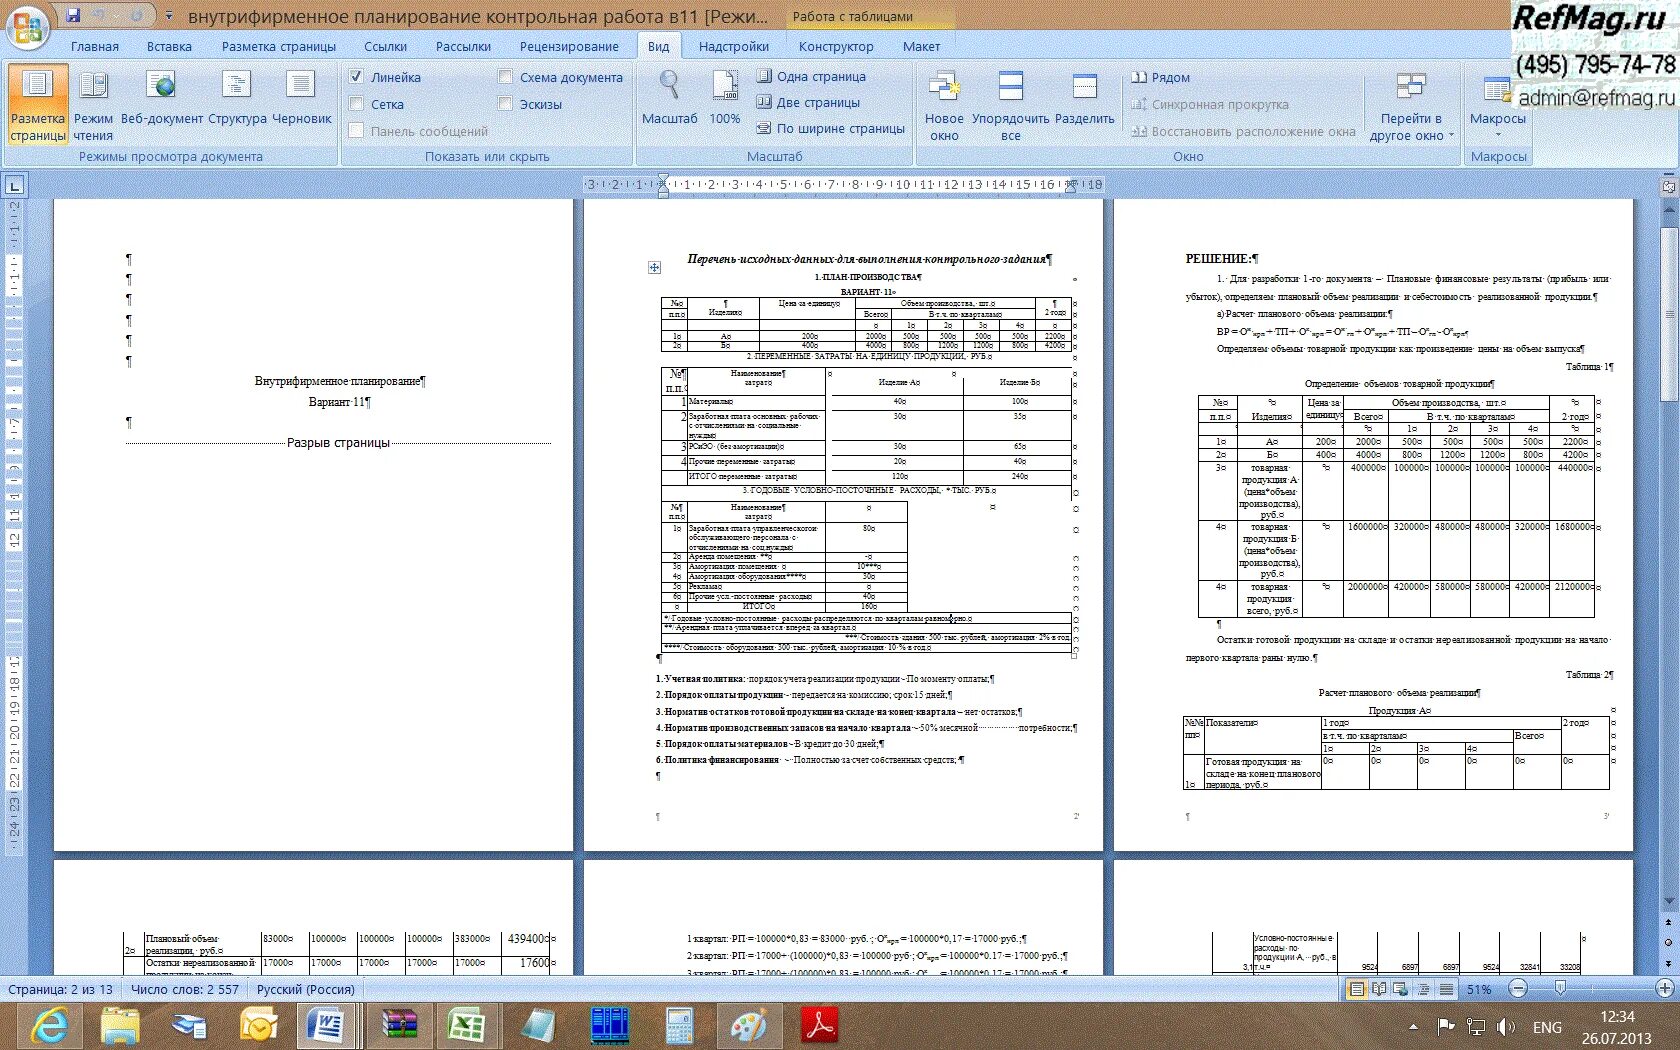Arrange all windows (Упорядочить все)

[x=1011, y=105]
